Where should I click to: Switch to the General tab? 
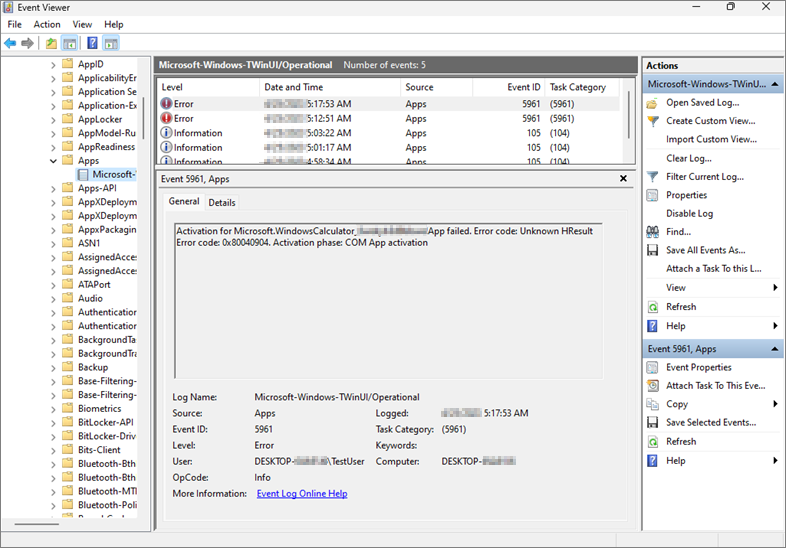pyautogui.click(x=184, y=201)
